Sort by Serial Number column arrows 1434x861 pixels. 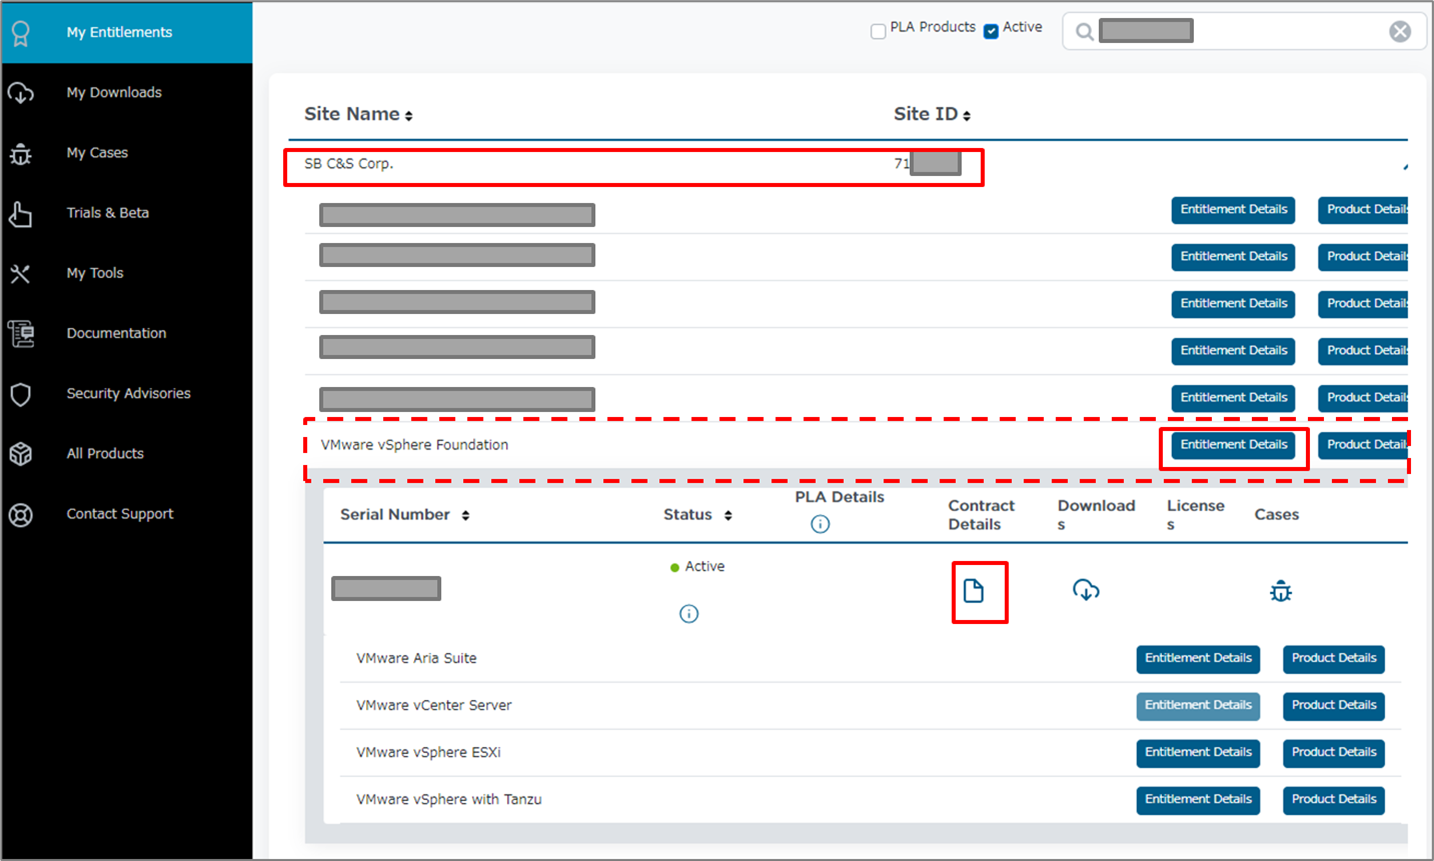click(x=466, y=516)
